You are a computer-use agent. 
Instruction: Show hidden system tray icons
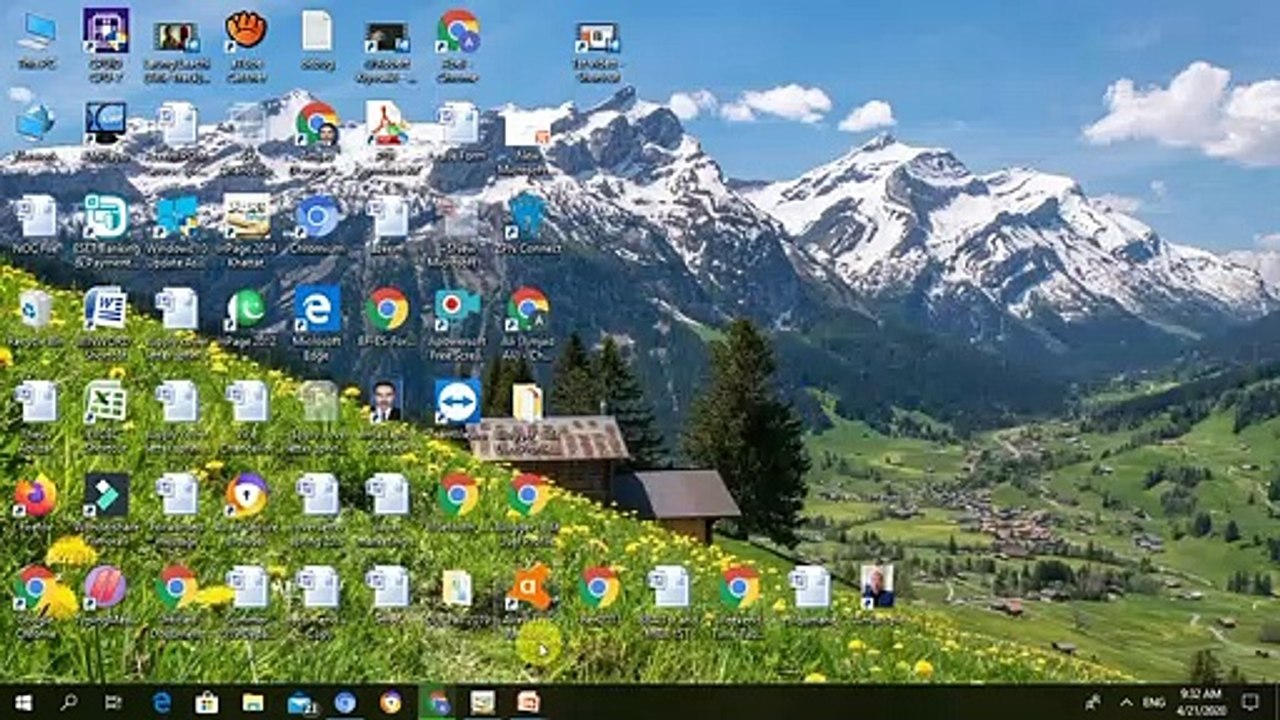coord(1126,702)
